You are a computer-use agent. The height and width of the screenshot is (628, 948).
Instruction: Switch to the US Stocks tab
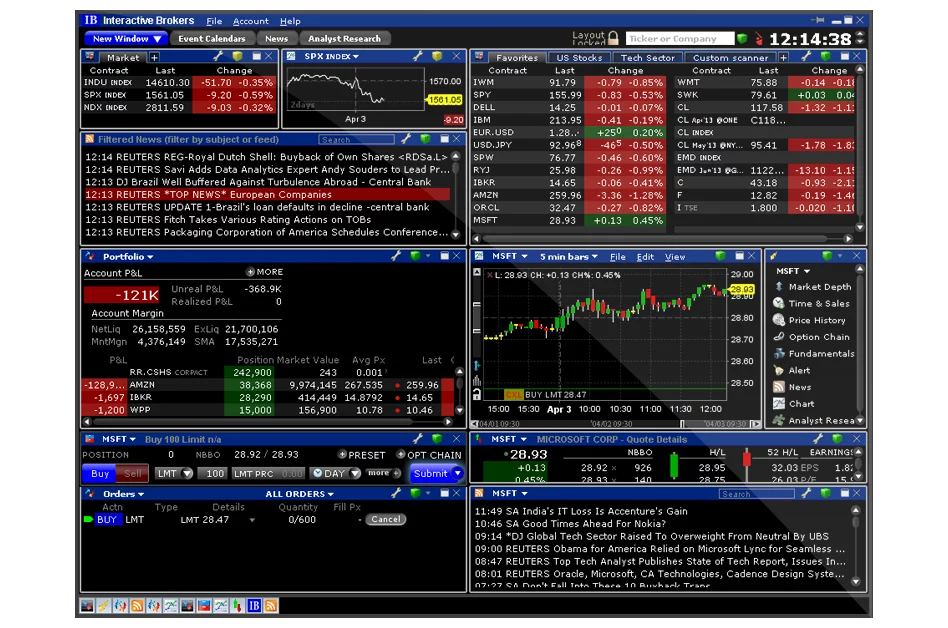coord(579,57)
